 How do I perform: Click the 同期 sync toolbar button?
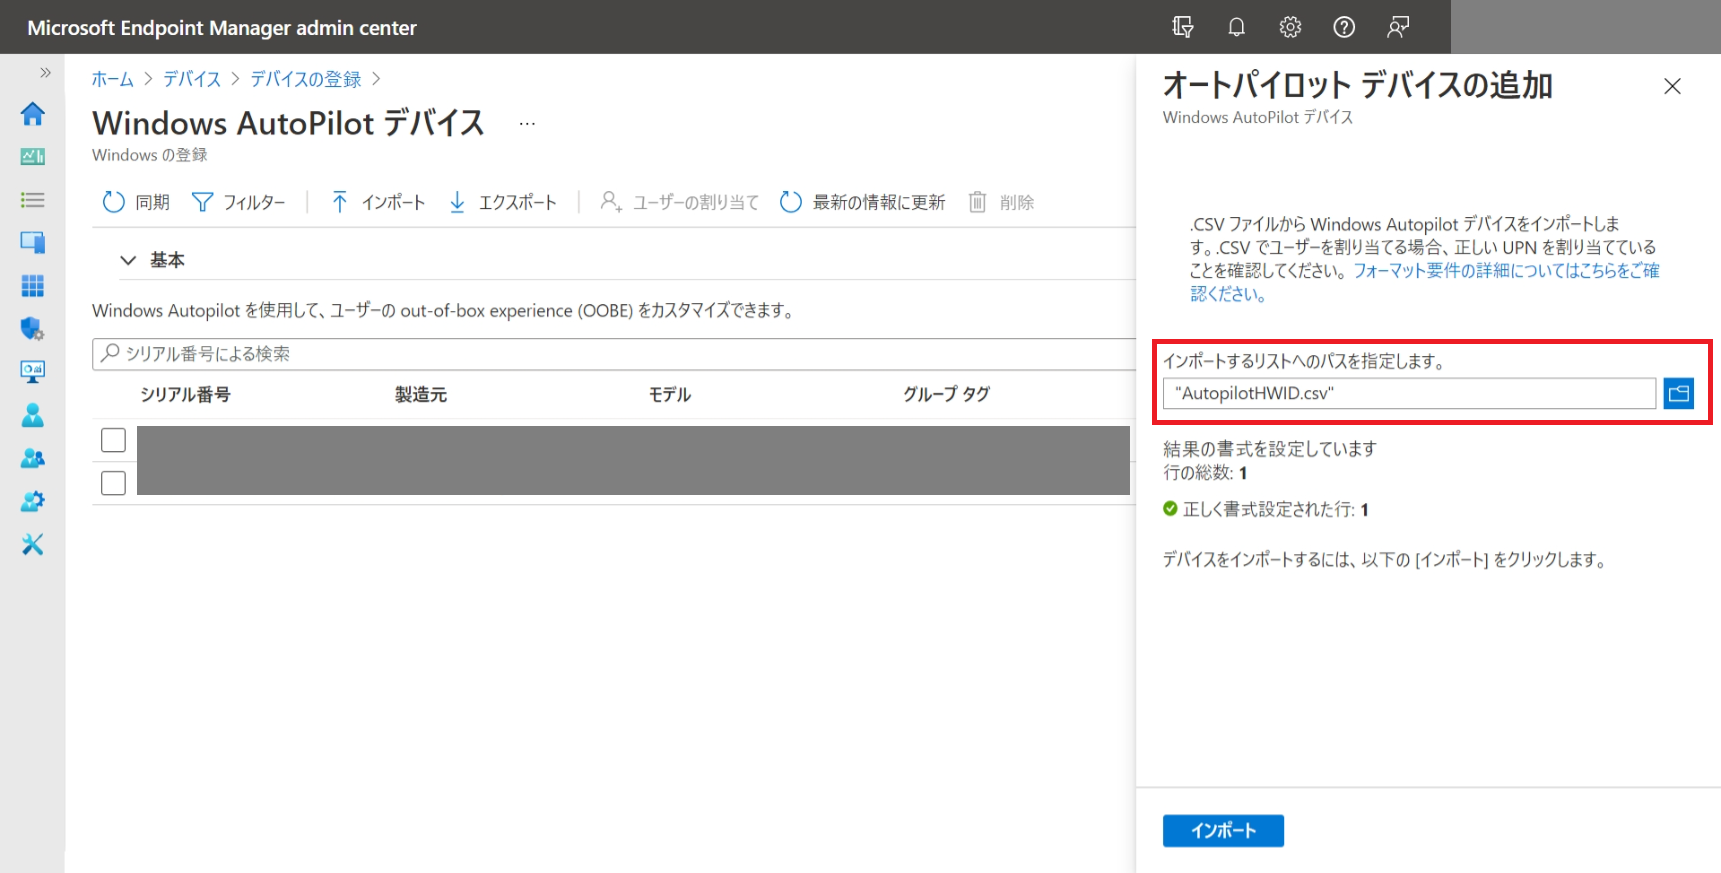[x=136, y=202]
